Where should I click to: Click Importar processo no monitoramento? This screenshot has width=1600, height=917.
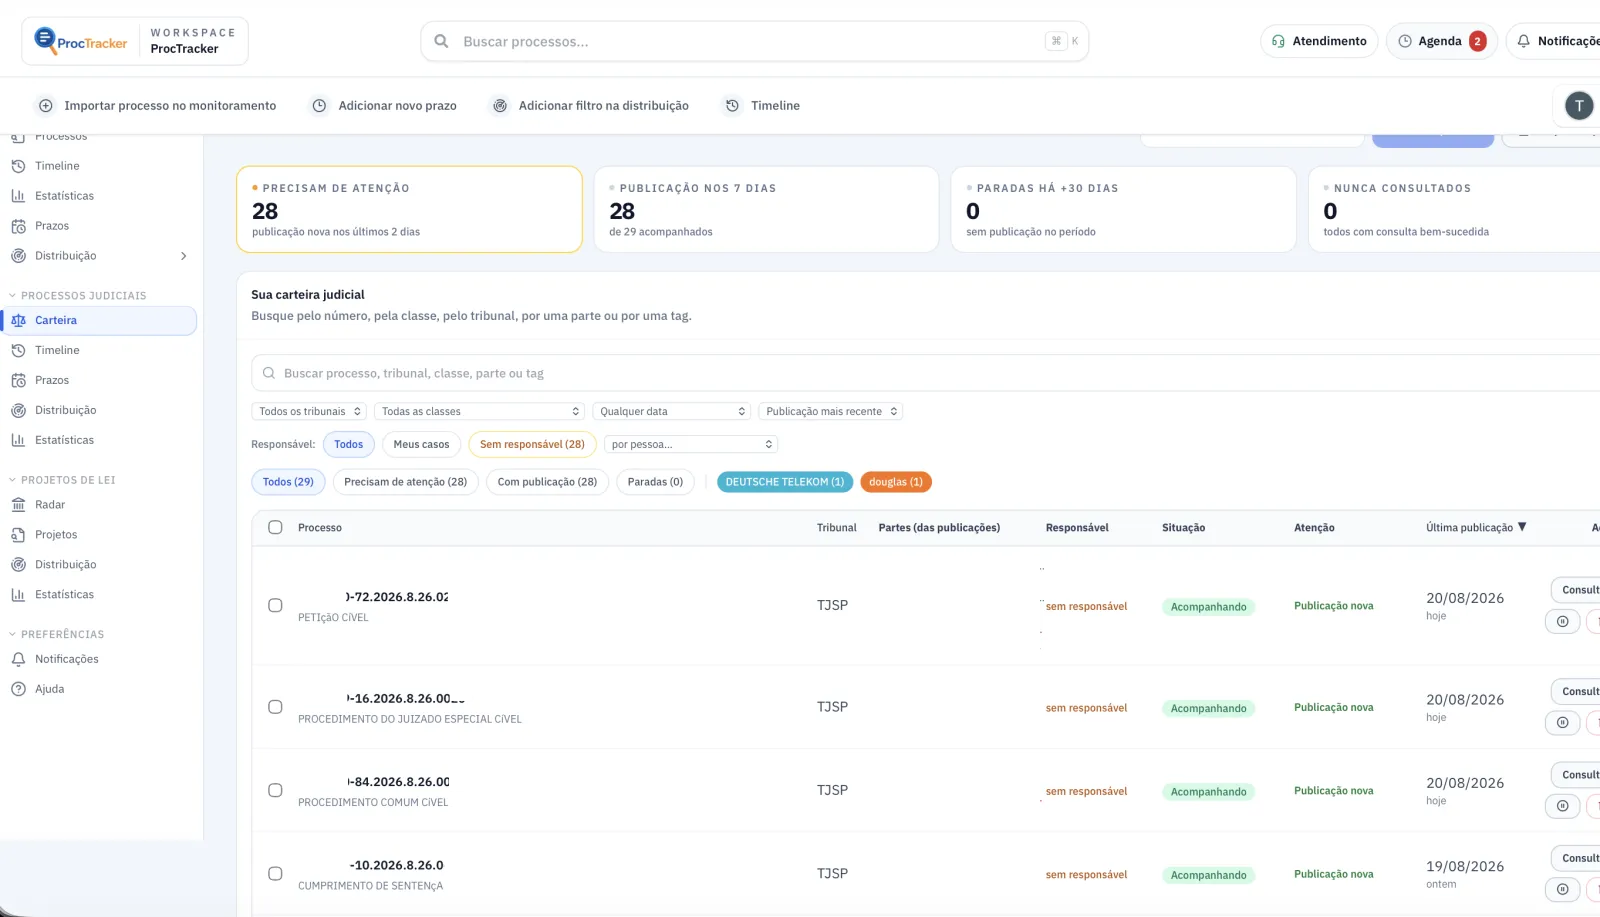[x=157, y=105]
